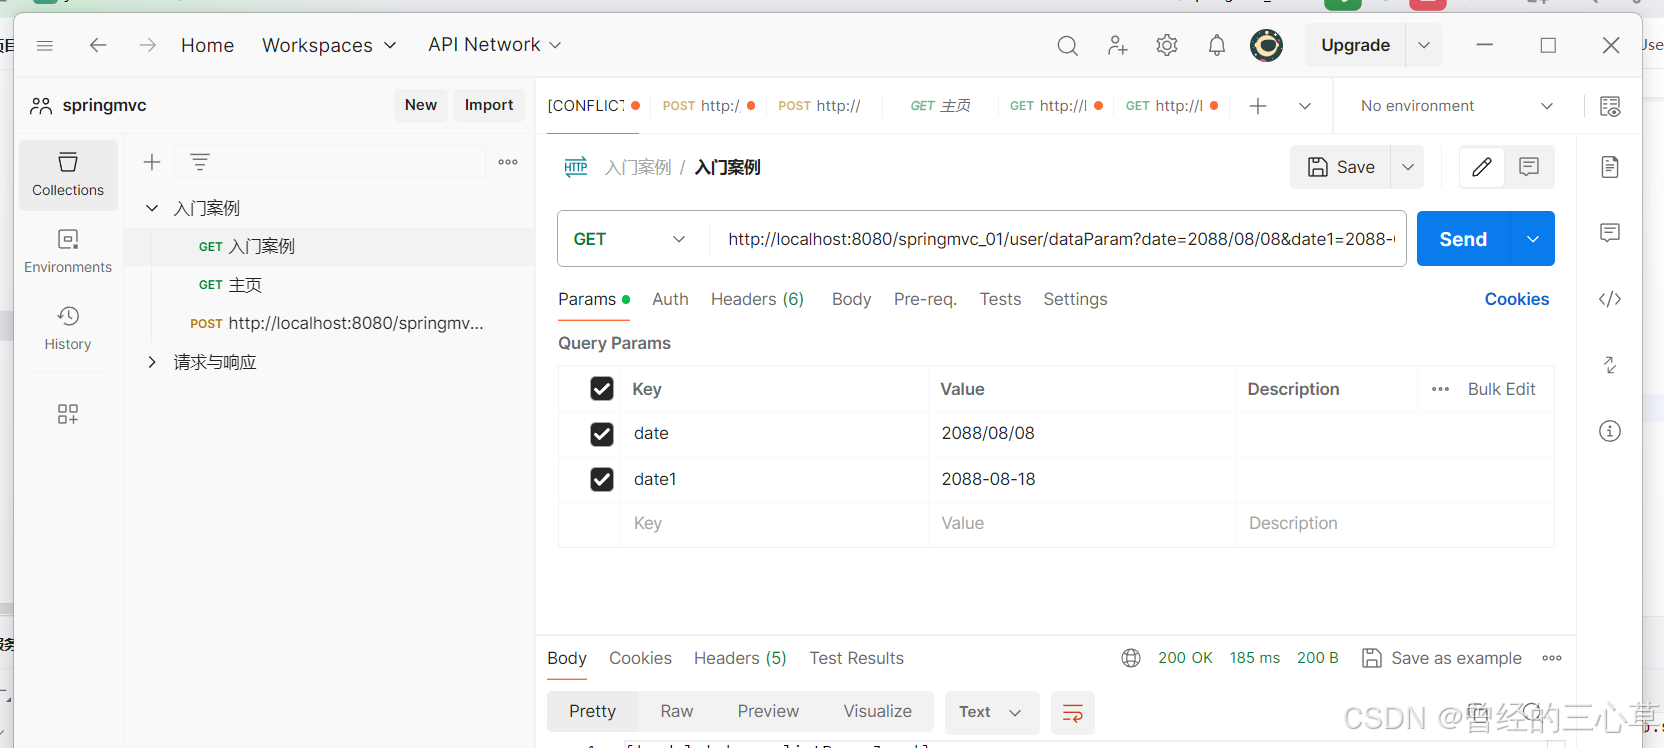
Task: Open the environment quick look icon
Action: coord(1610,106)
